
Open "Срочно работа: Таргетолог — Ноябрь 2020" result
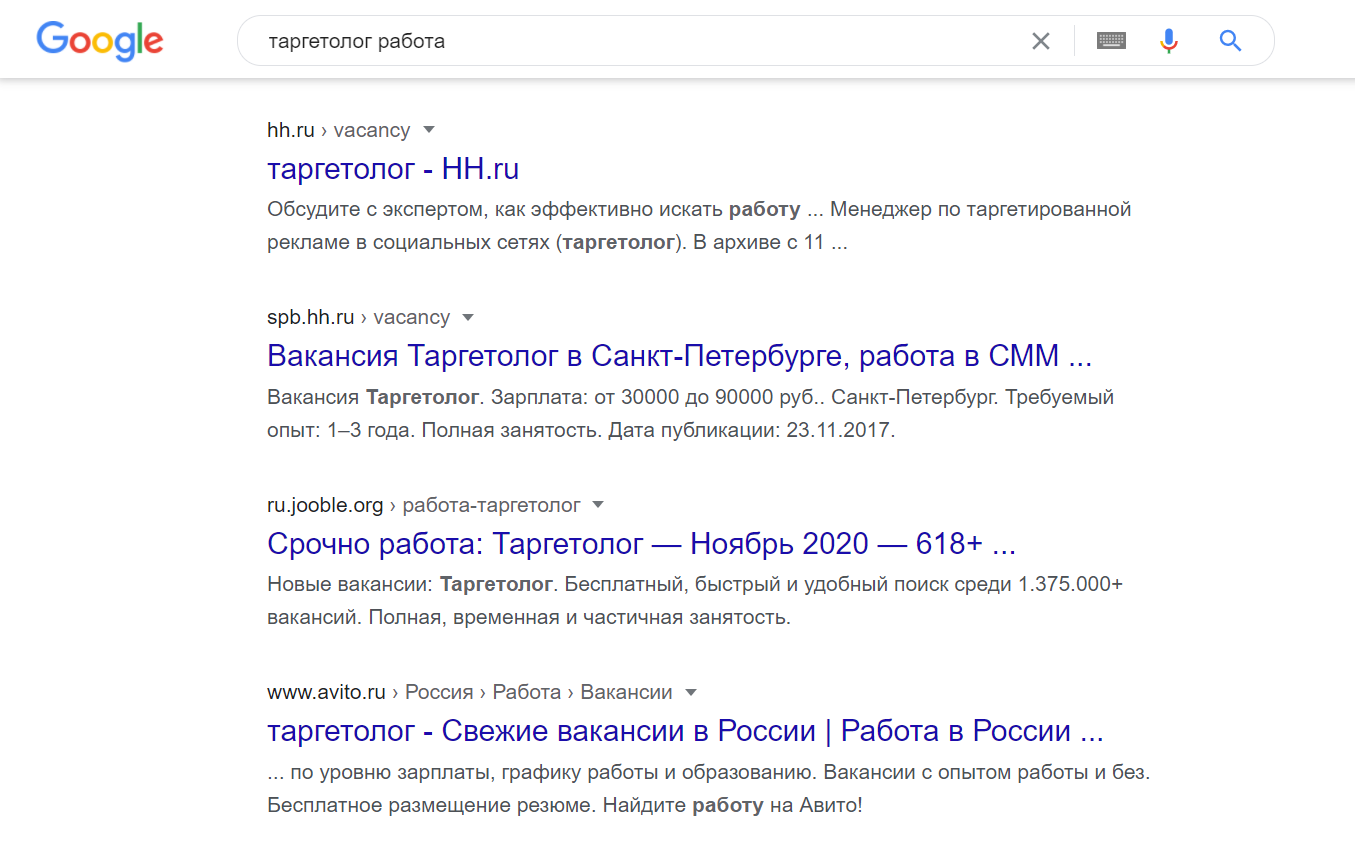tap(642, 544)
